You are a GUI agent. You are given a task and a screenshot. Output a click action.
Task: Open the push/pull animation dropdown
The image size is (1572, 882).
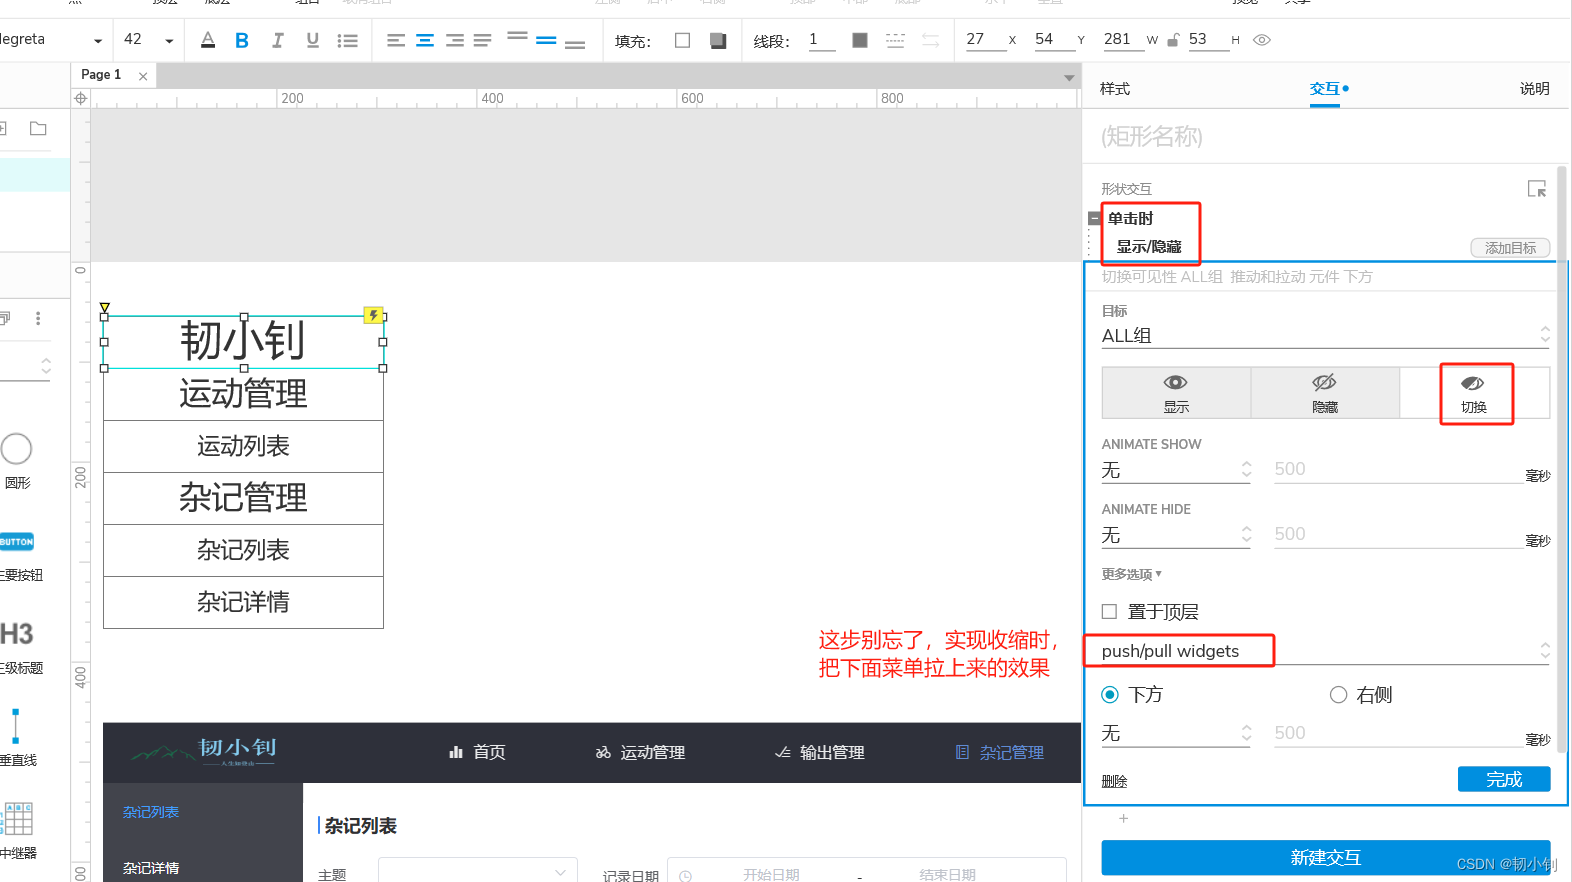pyautogui.click(x=1176, y=734)
